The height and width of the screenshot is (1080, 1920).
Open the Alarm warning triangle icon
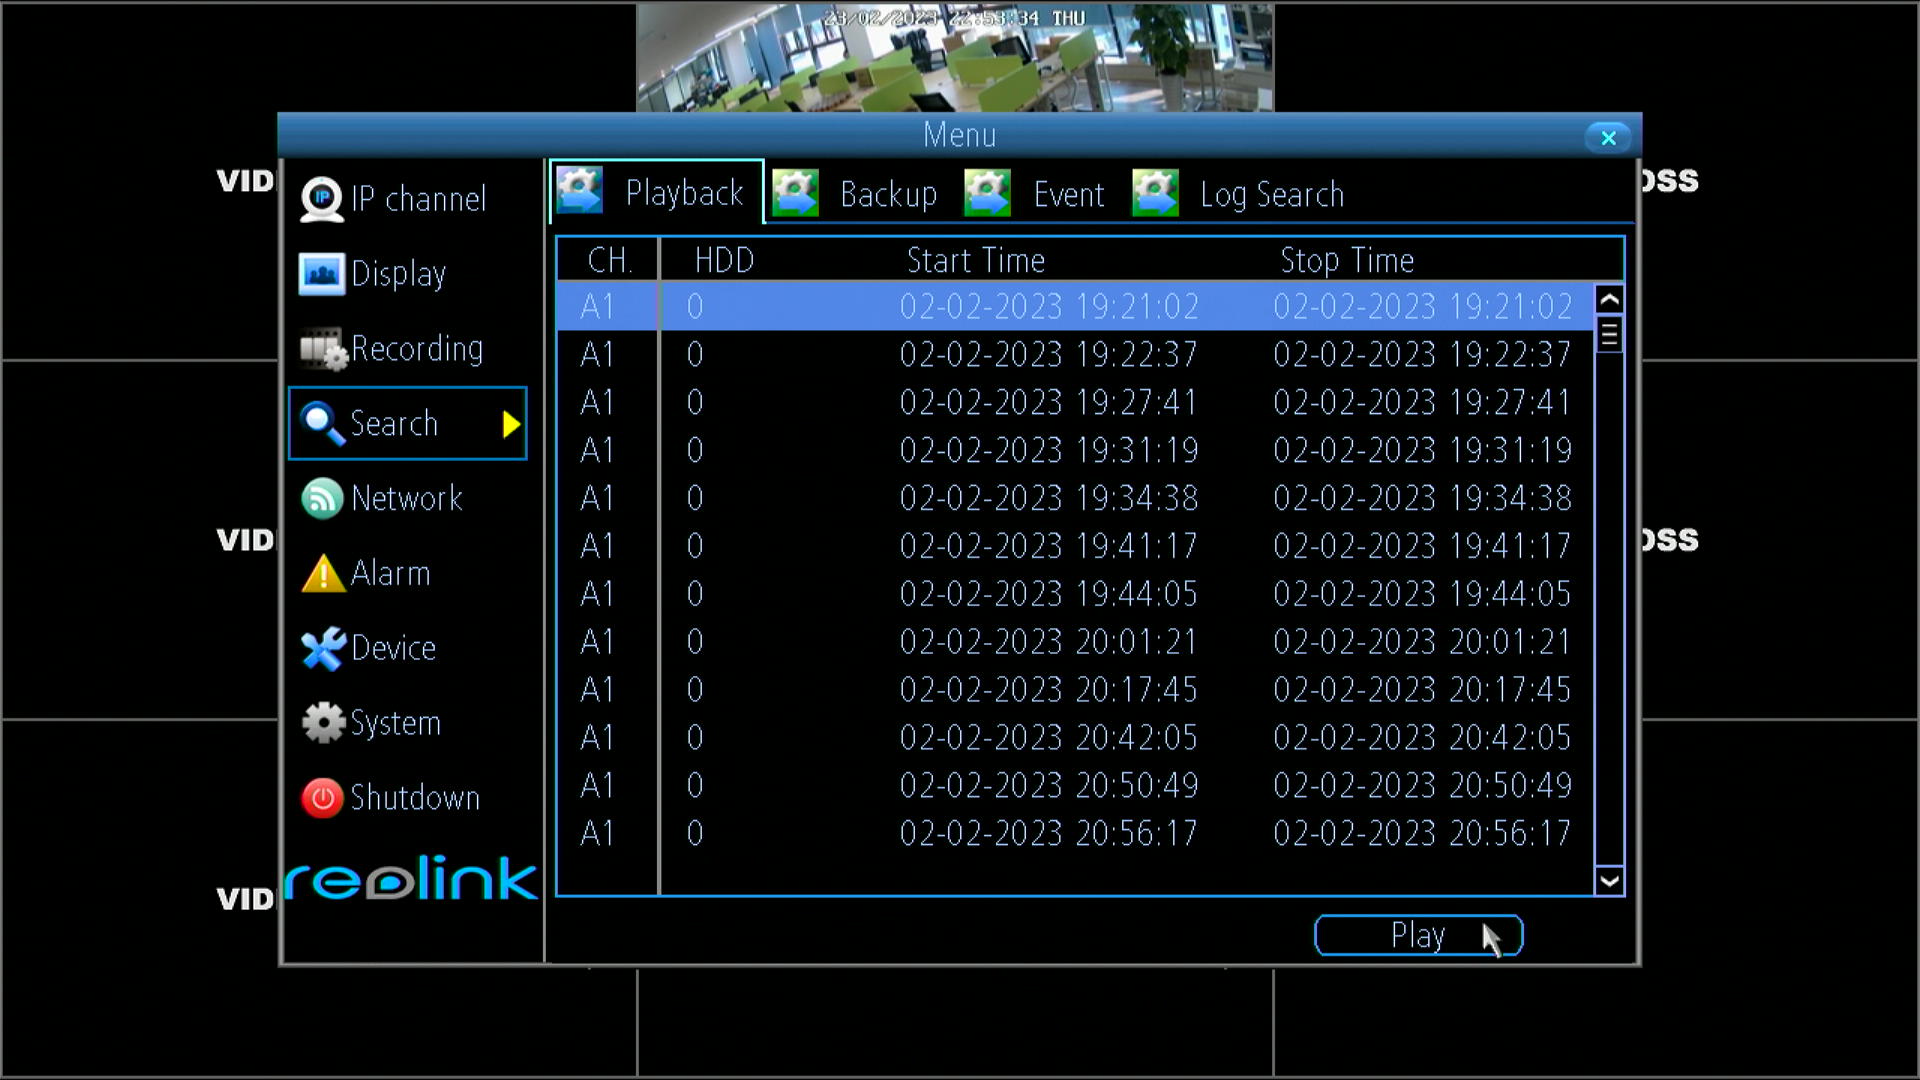[x=323, y=574]
